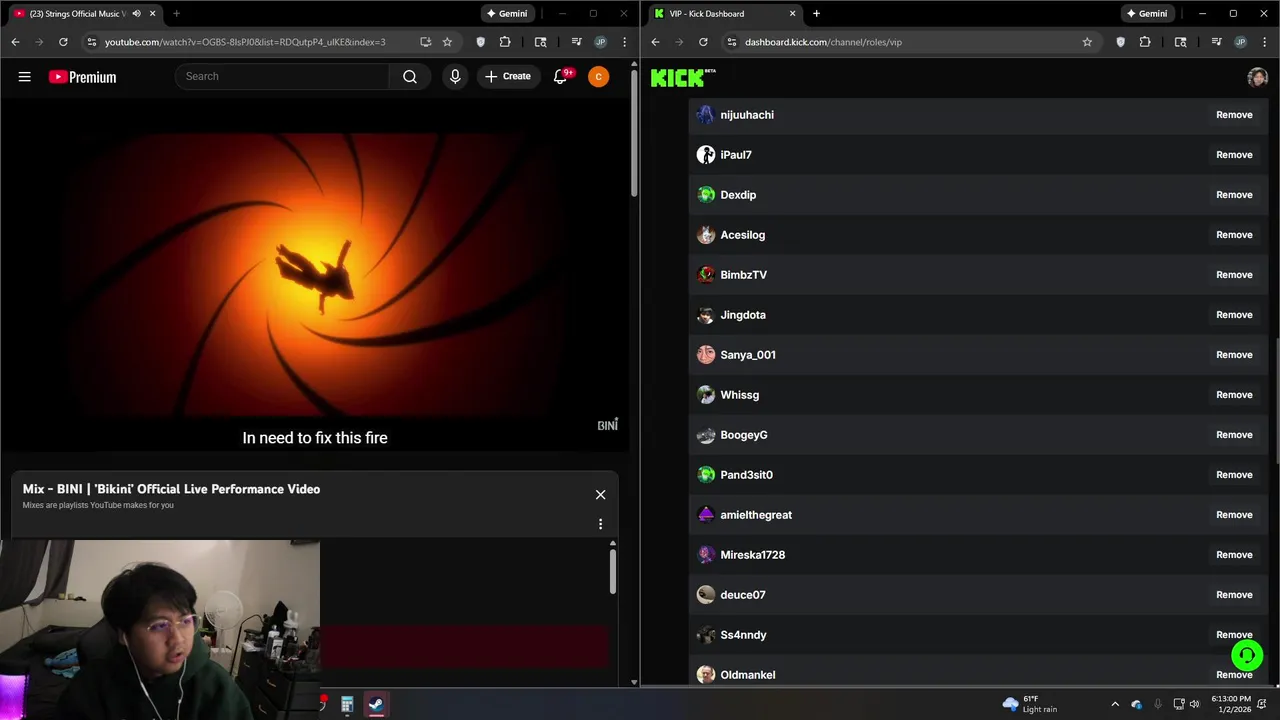The image size is (1280, 720).
Task: Open extensions puzzle icon in YouTube window
Action: (x=505, y=42)
